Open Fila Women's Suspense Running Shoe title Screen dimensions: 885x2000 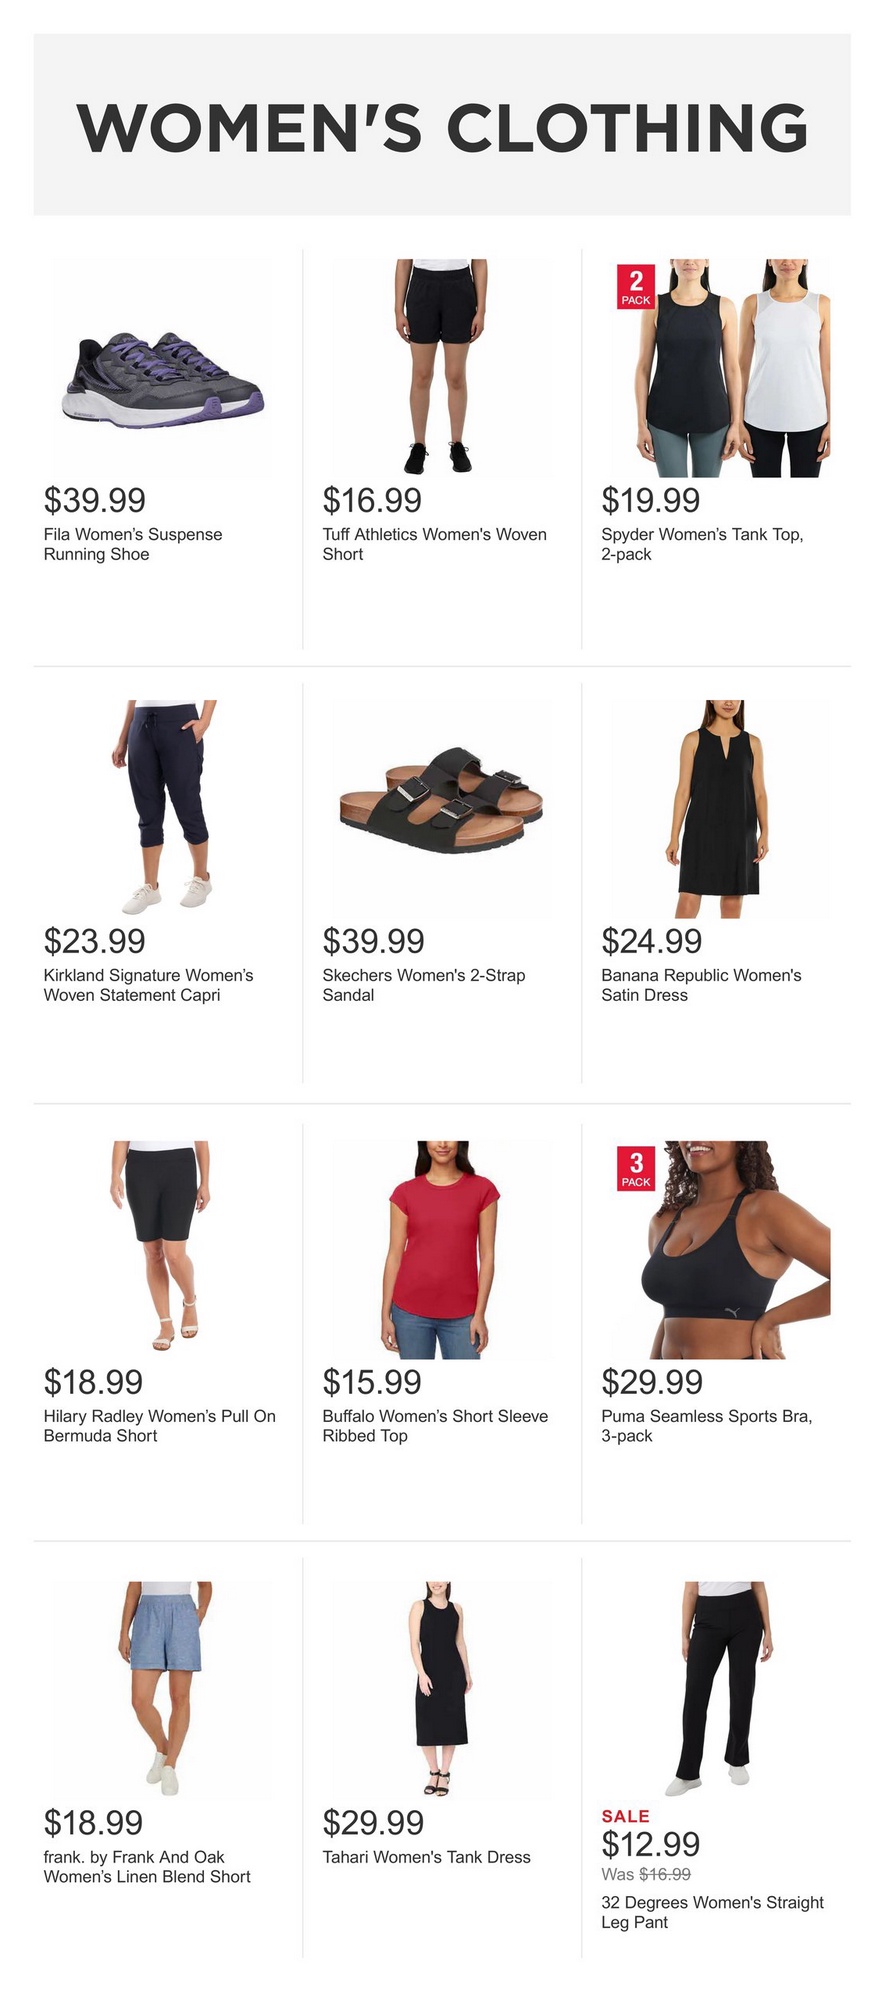[133, 544]
